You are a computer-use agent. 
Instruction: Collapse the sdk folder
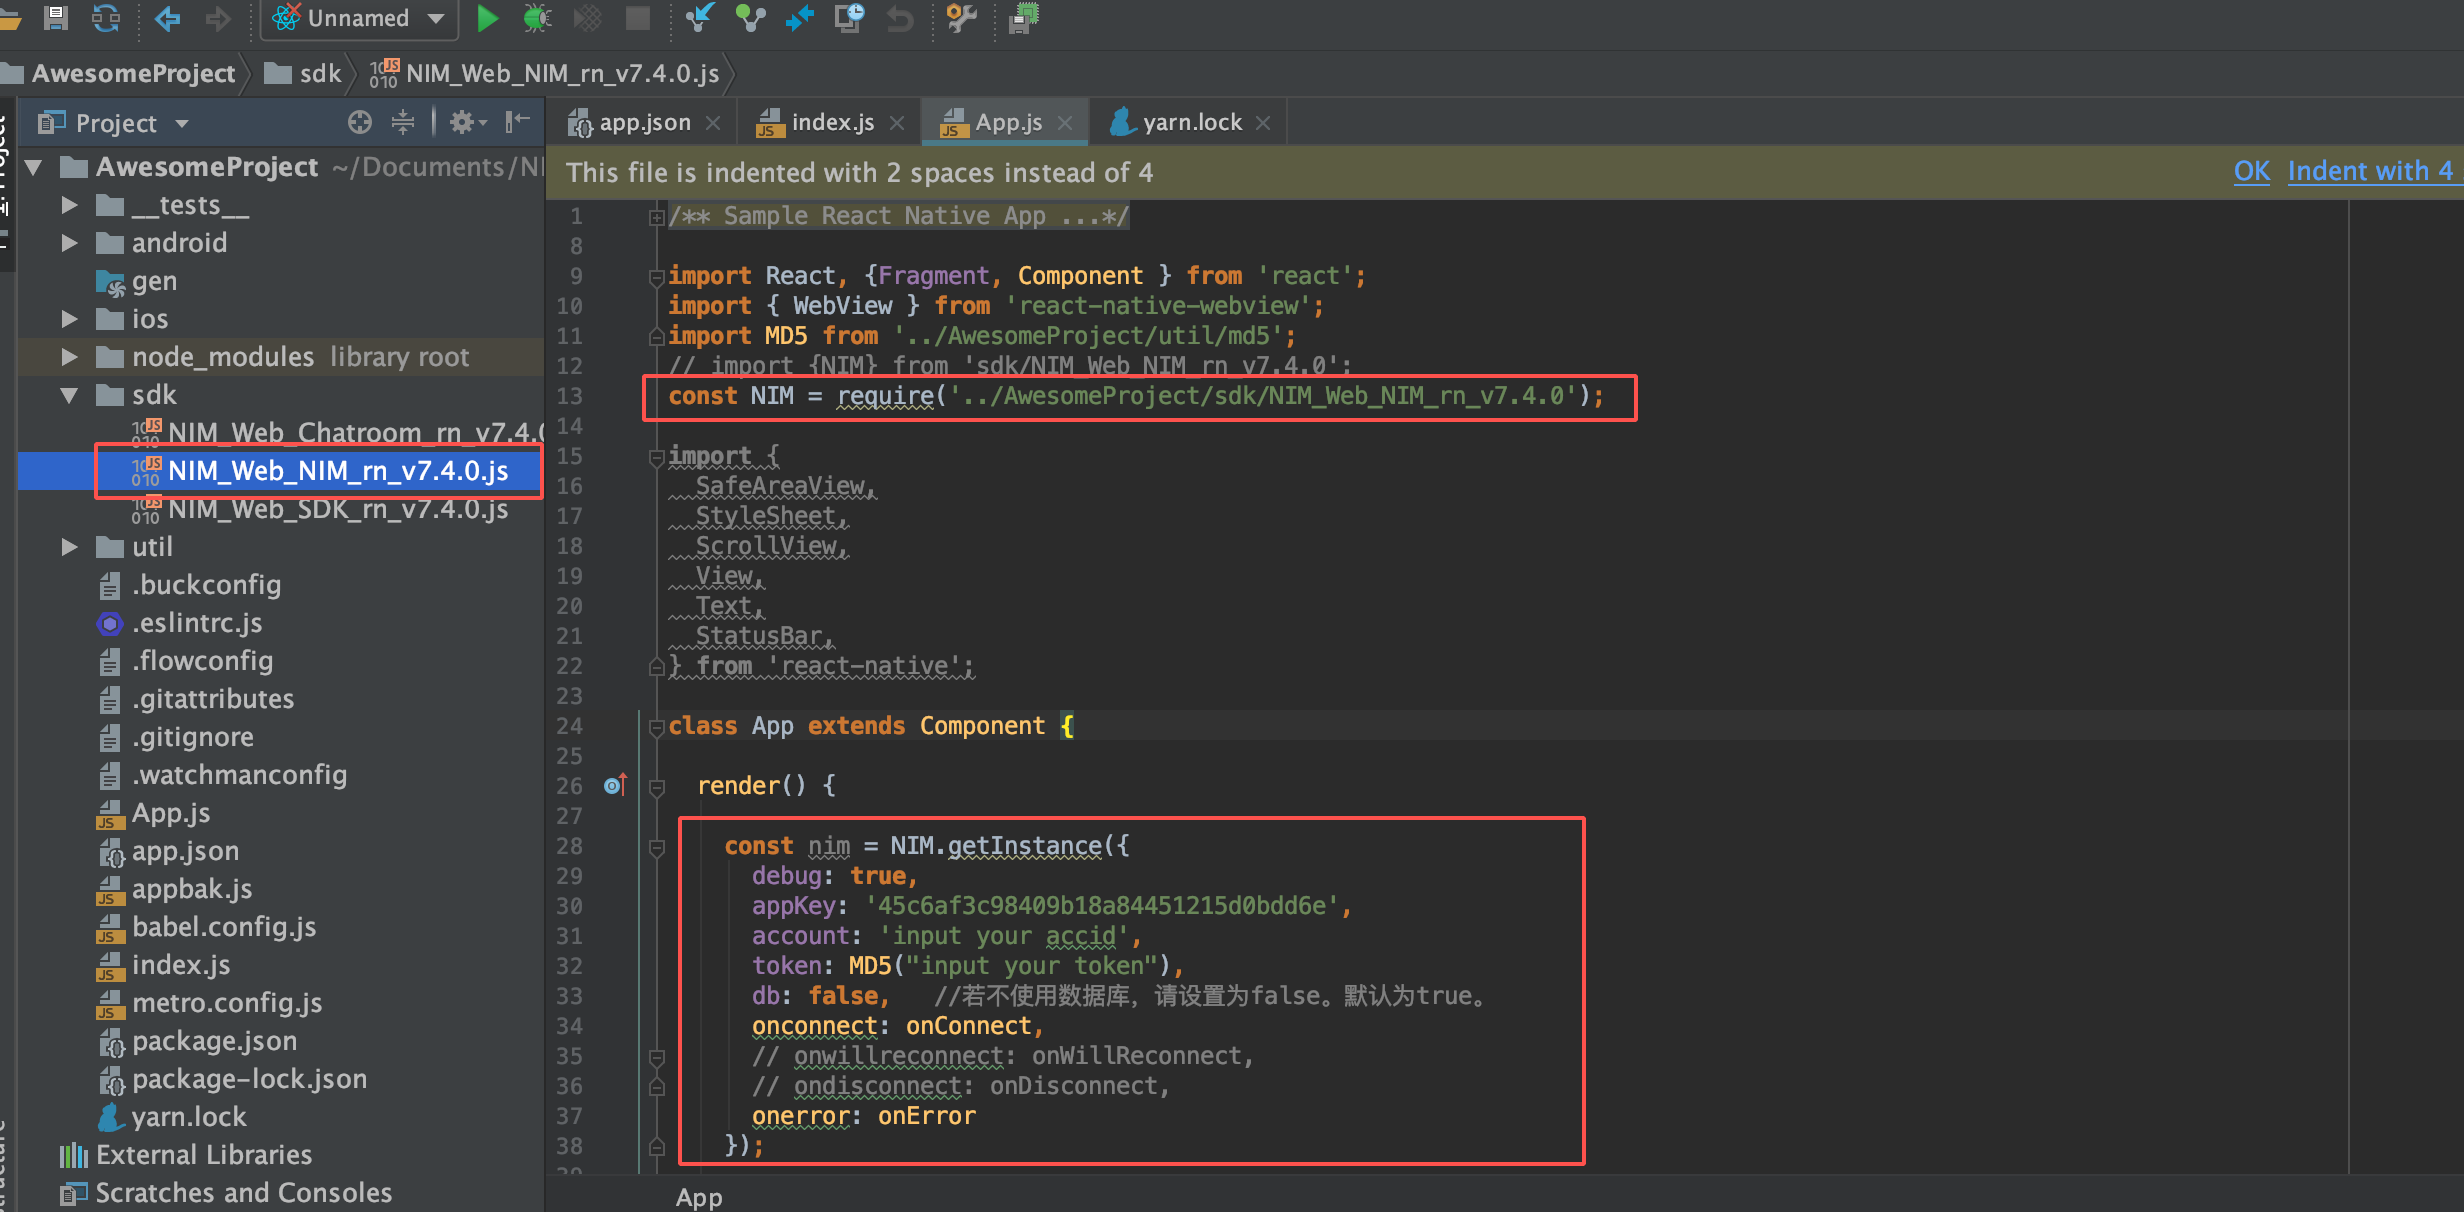(x=69, y=395)
